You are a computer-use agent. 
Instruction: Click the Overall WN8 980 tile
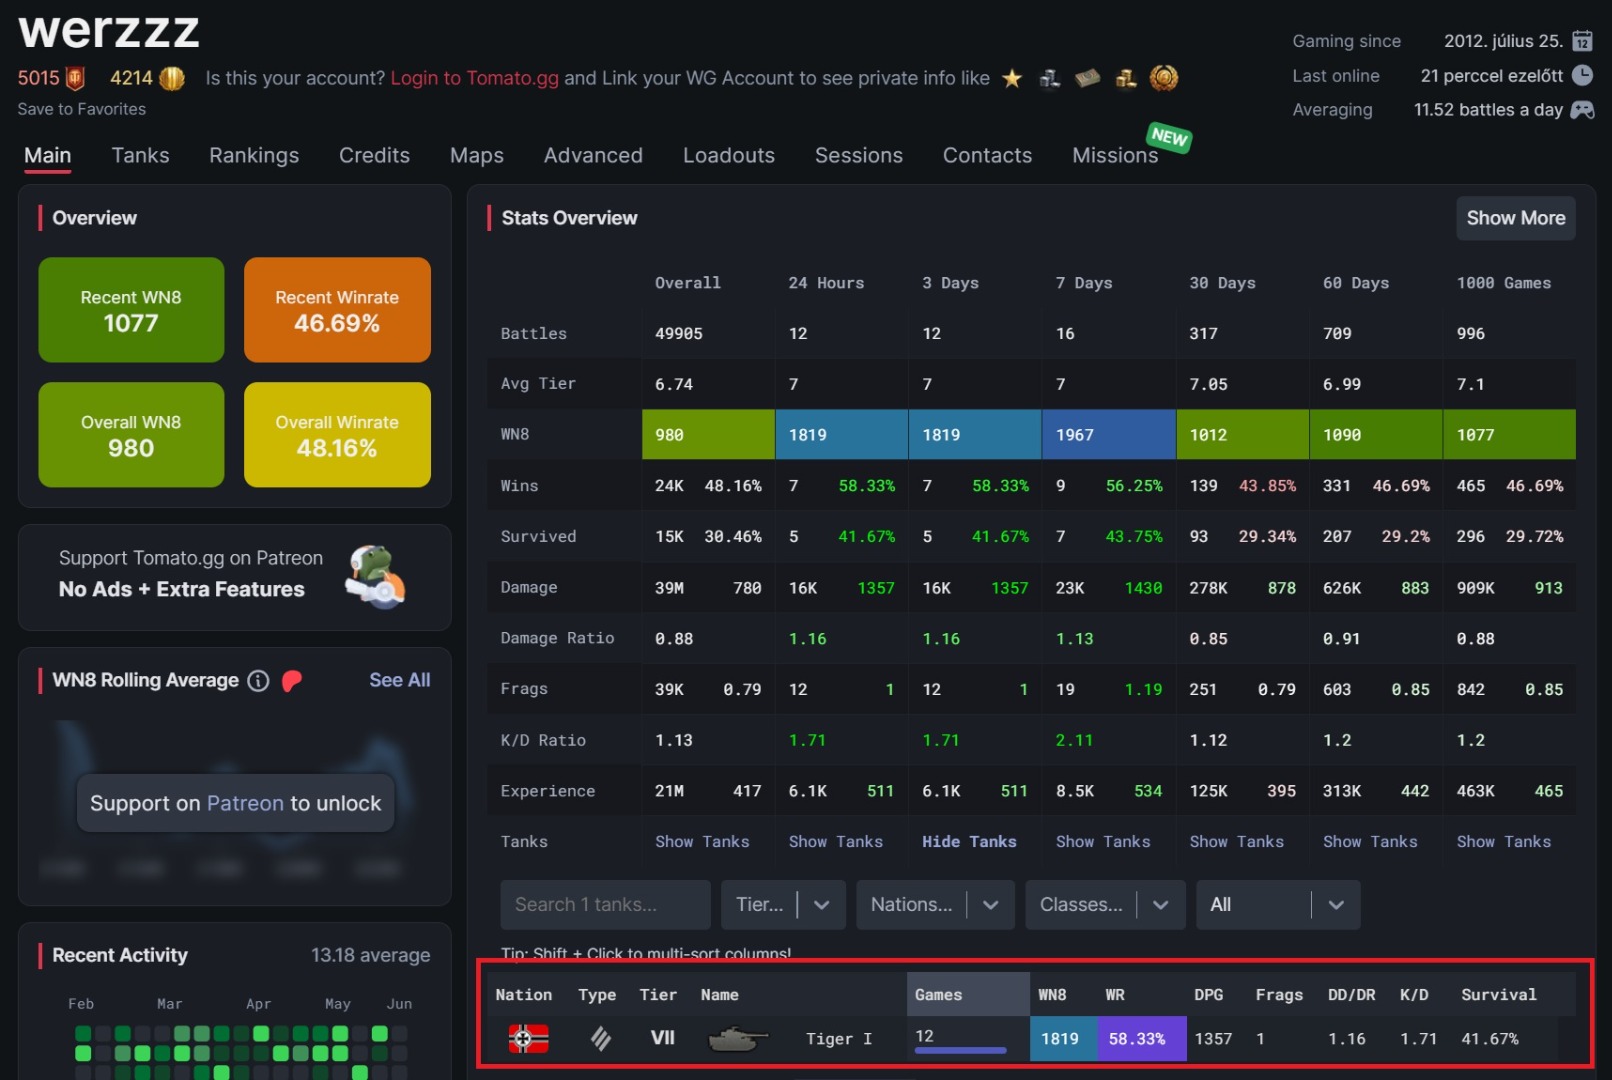131,435
